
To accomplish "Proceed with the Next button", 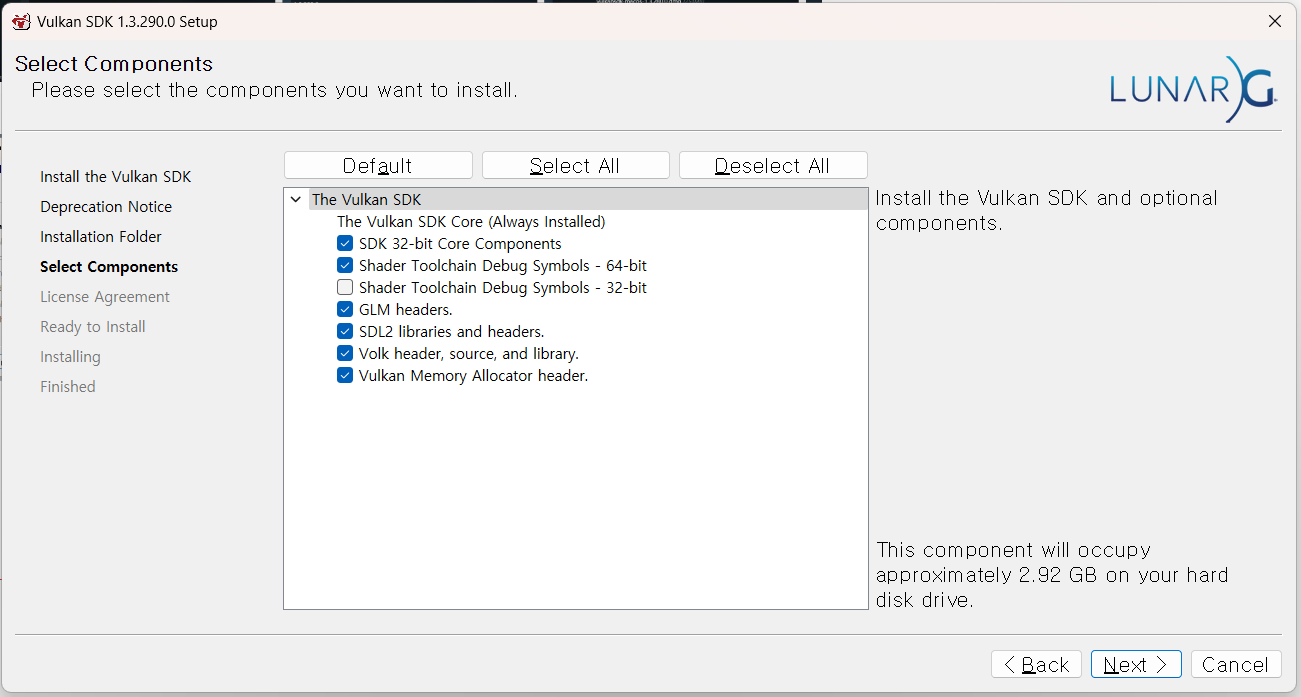I will click(x=1136, y=665).
